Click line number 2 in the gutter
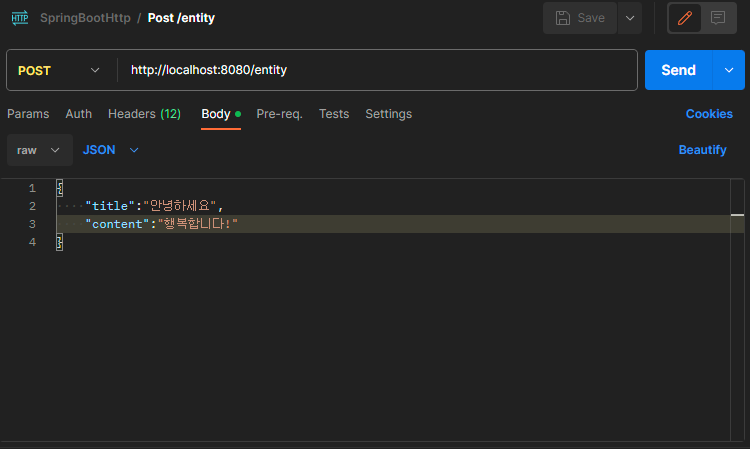Viewport: 750px width, 449px height. pos(32,206)
